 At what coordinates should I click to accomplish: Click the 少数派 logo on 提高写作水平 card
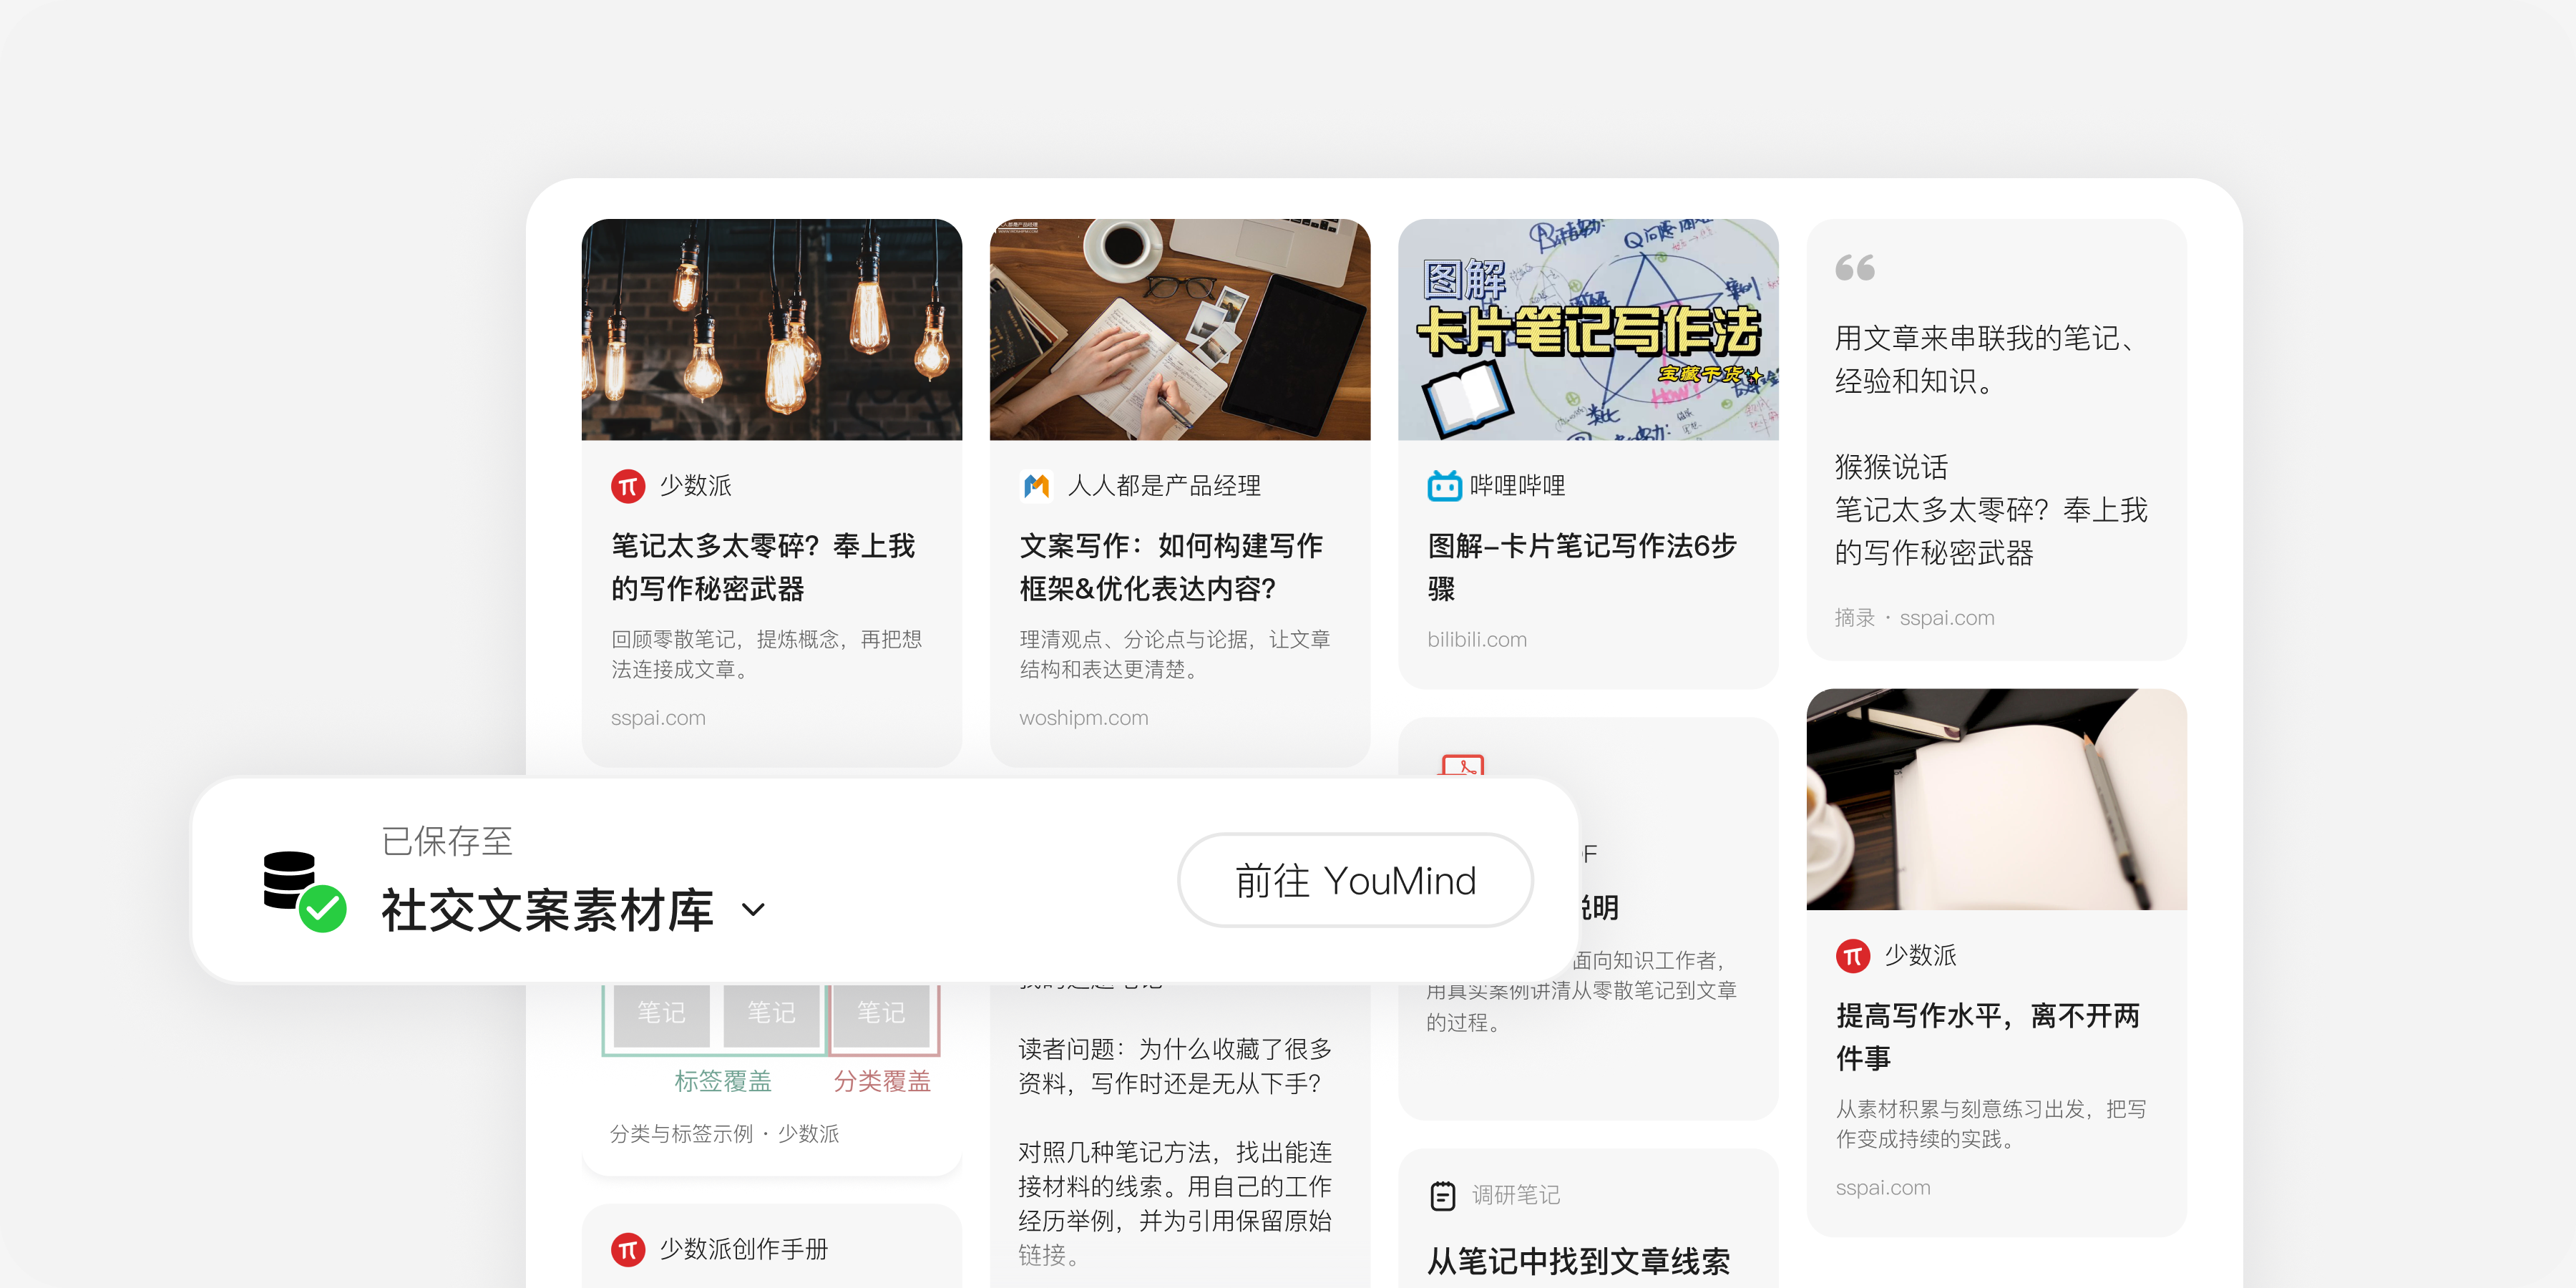tap(1853, 956)
